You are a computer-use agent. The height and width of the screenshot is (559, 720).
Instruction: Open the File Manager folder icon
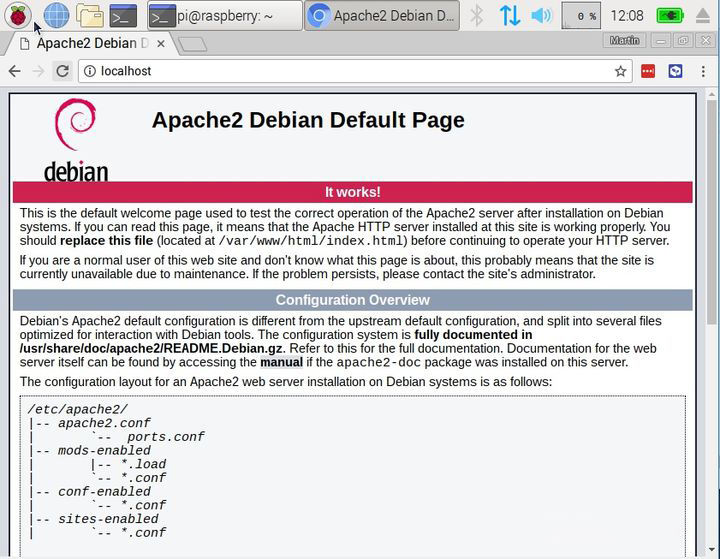click(x=90, y=16)
